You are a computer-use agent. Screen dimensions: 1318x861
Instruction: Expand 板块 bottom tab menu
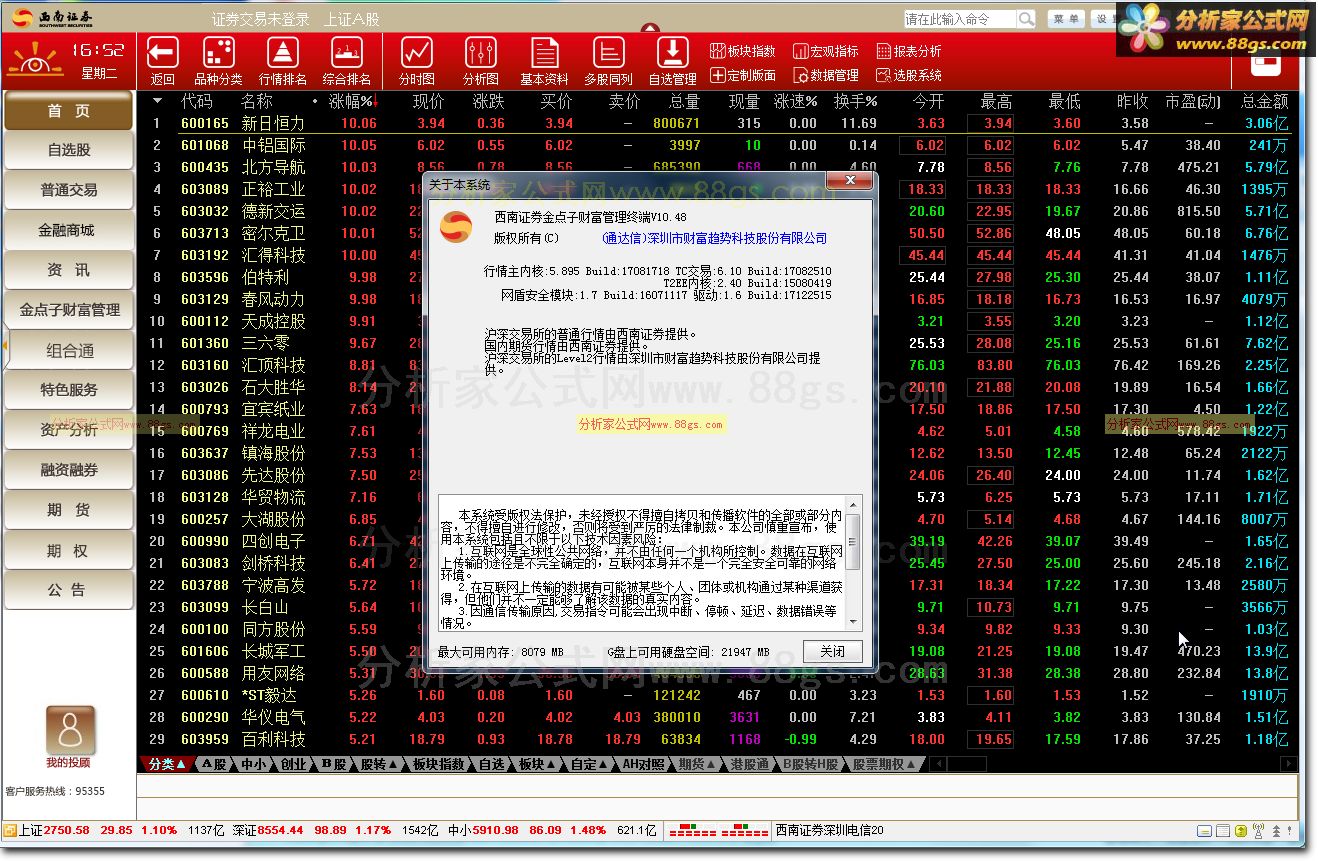coord(537,764)
